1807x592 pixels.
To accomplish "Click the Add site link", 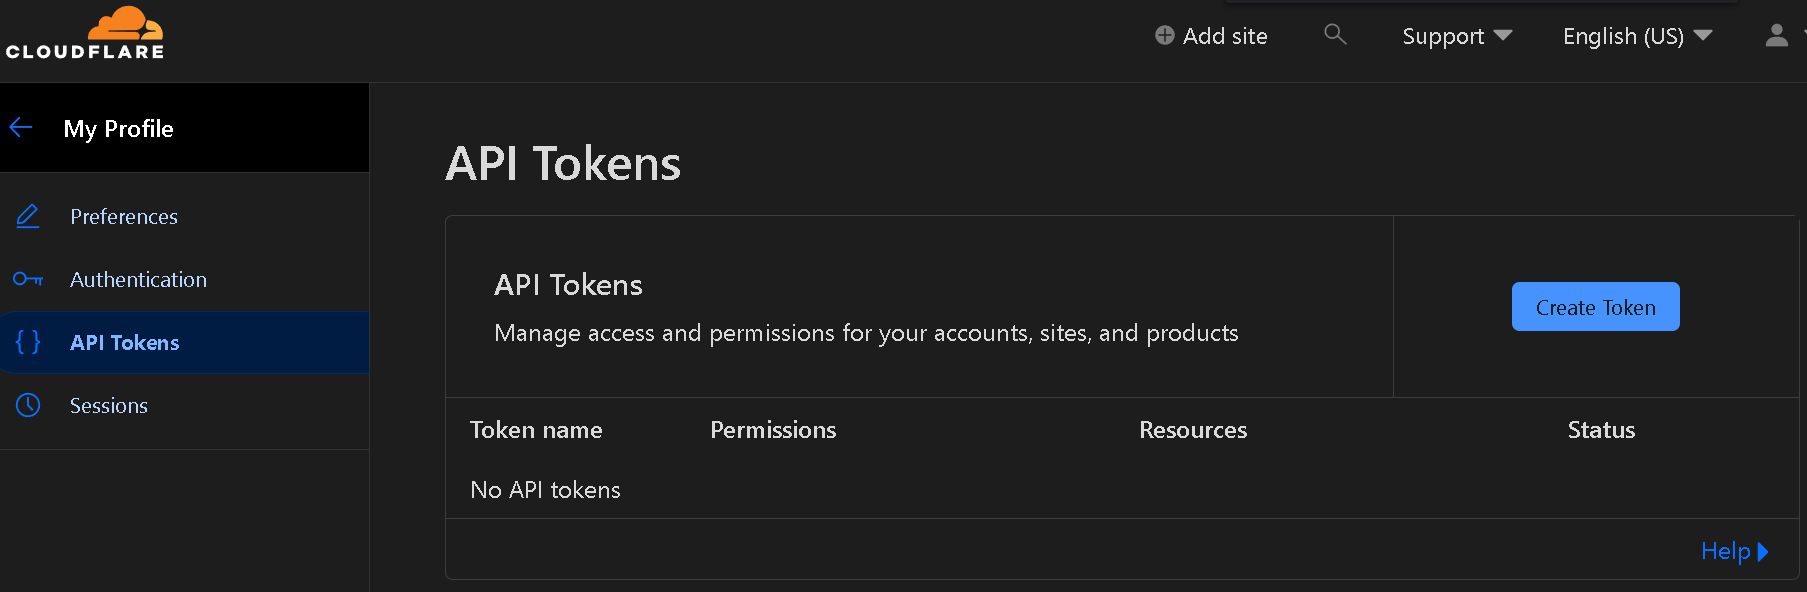I will (x=1225, y=36).
